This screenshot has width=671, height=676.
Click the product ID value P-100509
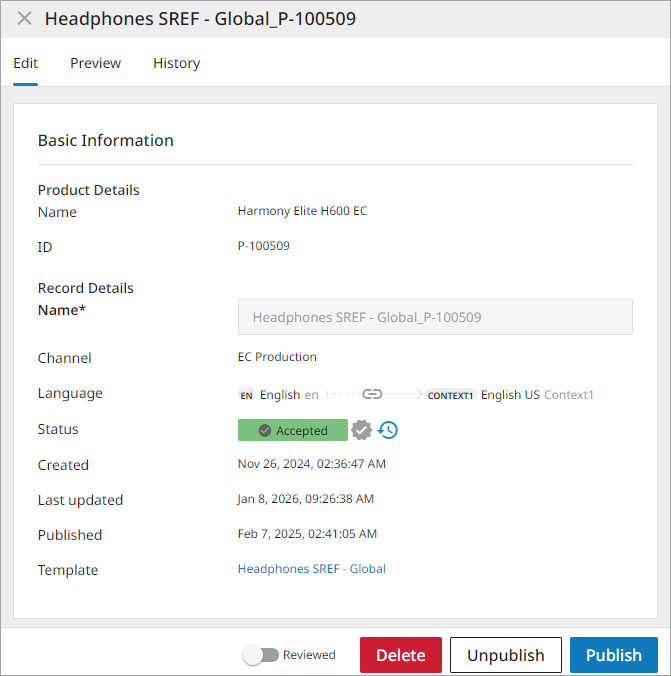pyautogui.click(x=263, y=246)
